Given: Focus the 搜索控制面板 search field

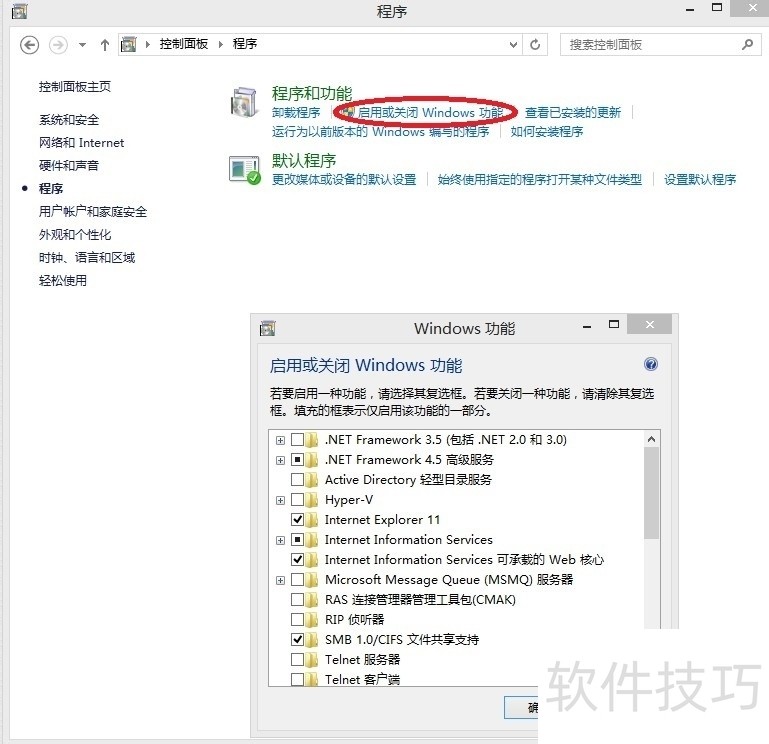Looking at the screenshot, I should [x=660, y=45].
